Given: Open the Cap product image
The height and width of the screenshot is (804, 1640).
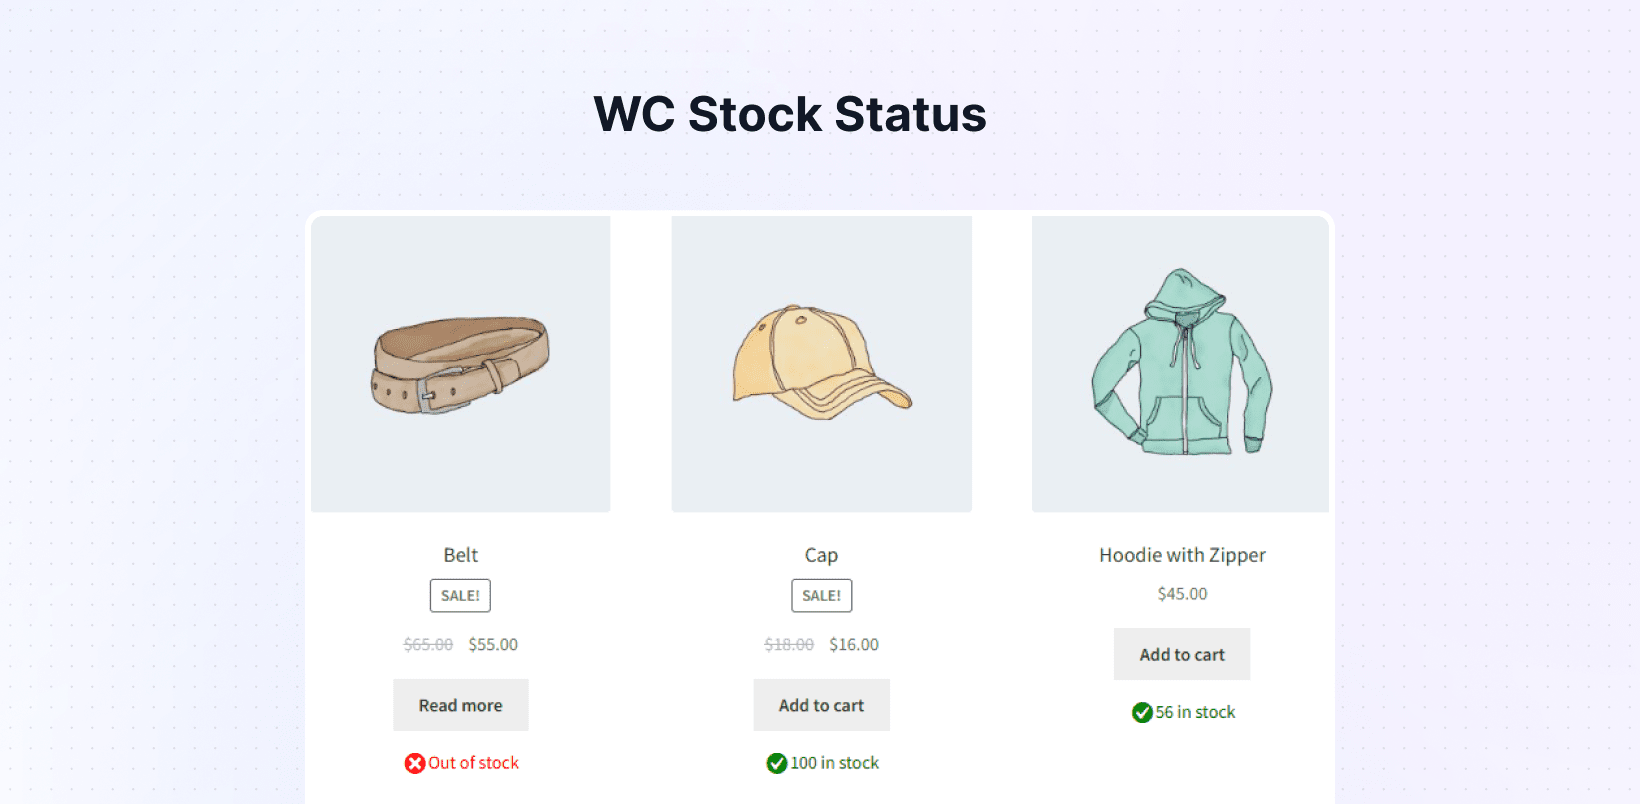Looking at the screenshot, I should click(x=821, y=364).
